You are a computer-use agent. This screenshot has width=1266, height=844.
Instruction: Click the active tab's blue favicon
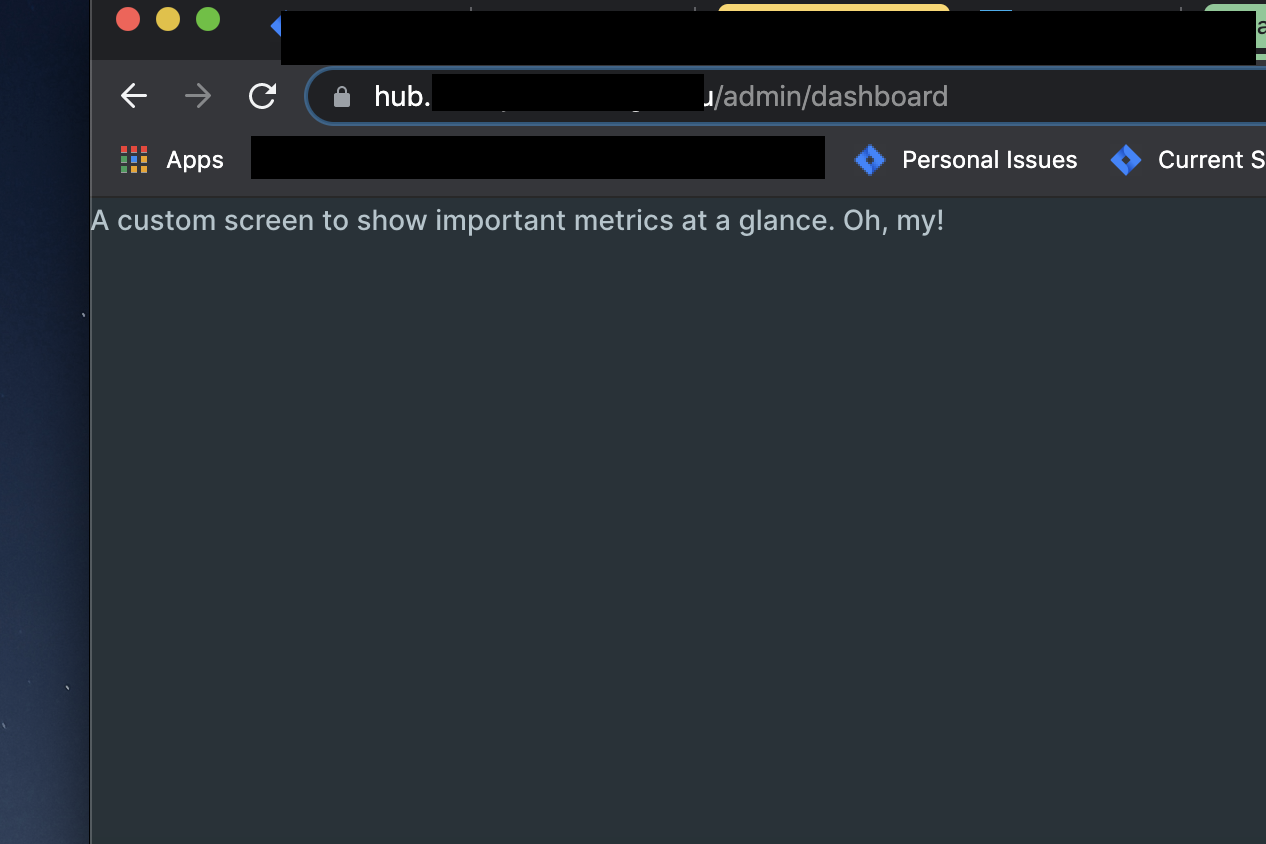[277, 26]
